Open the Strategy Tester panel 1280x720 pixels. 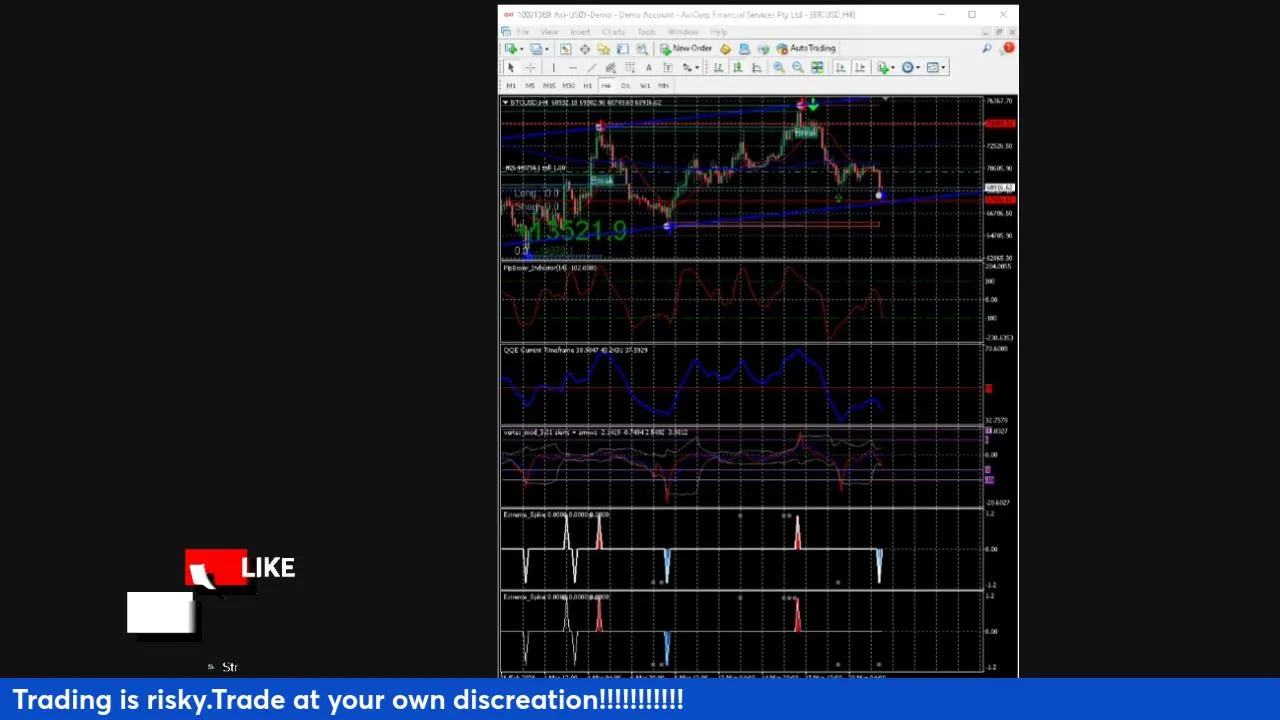point(642,48)
